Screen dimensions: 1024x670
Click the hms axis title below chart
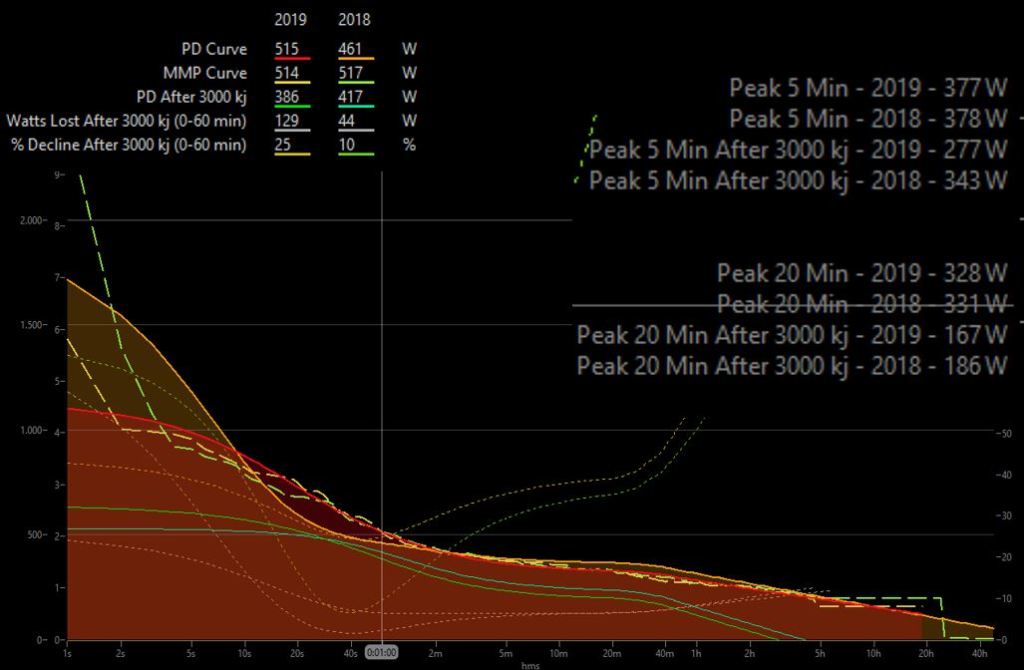(x=530, y=663)
